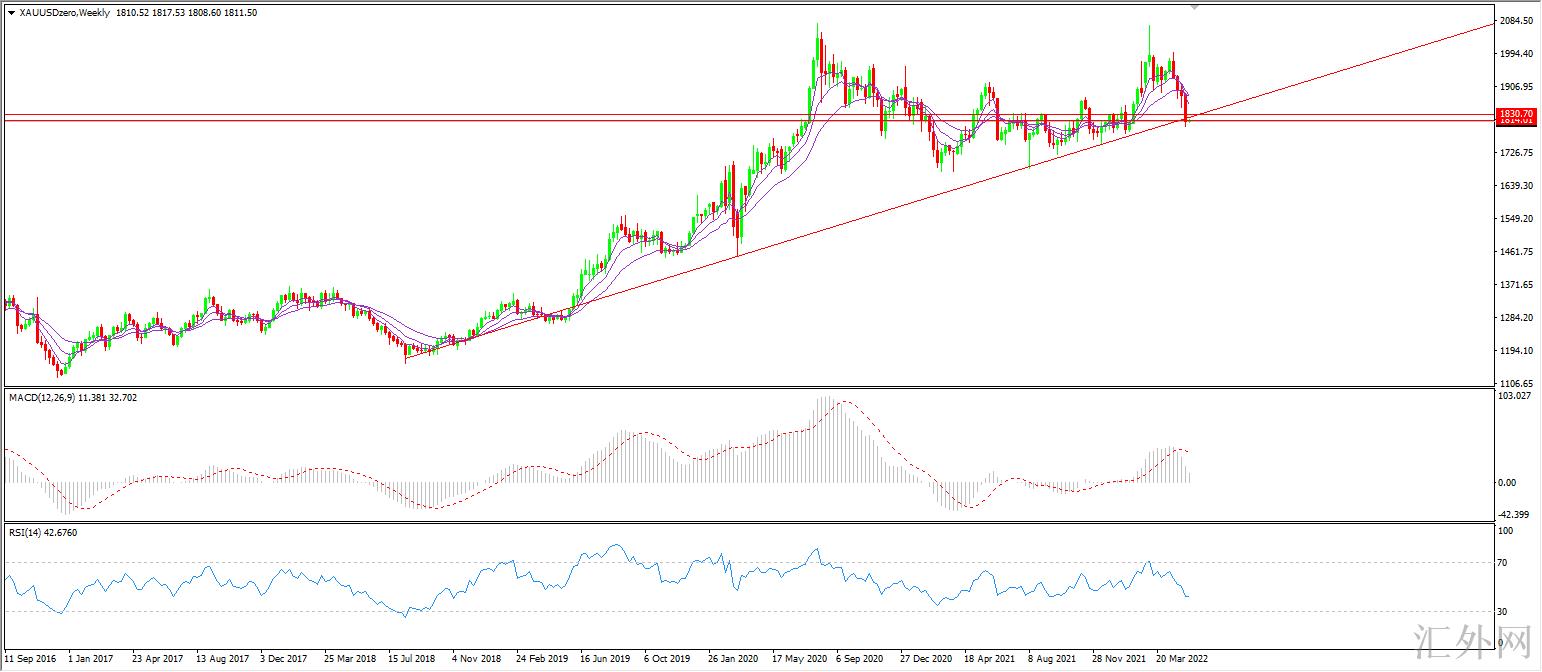The width and height of the screenshot is (1542, 672).
Task: Click the dropdown triangle beside XAUUSDzero,Weekly
Action: 11,13
